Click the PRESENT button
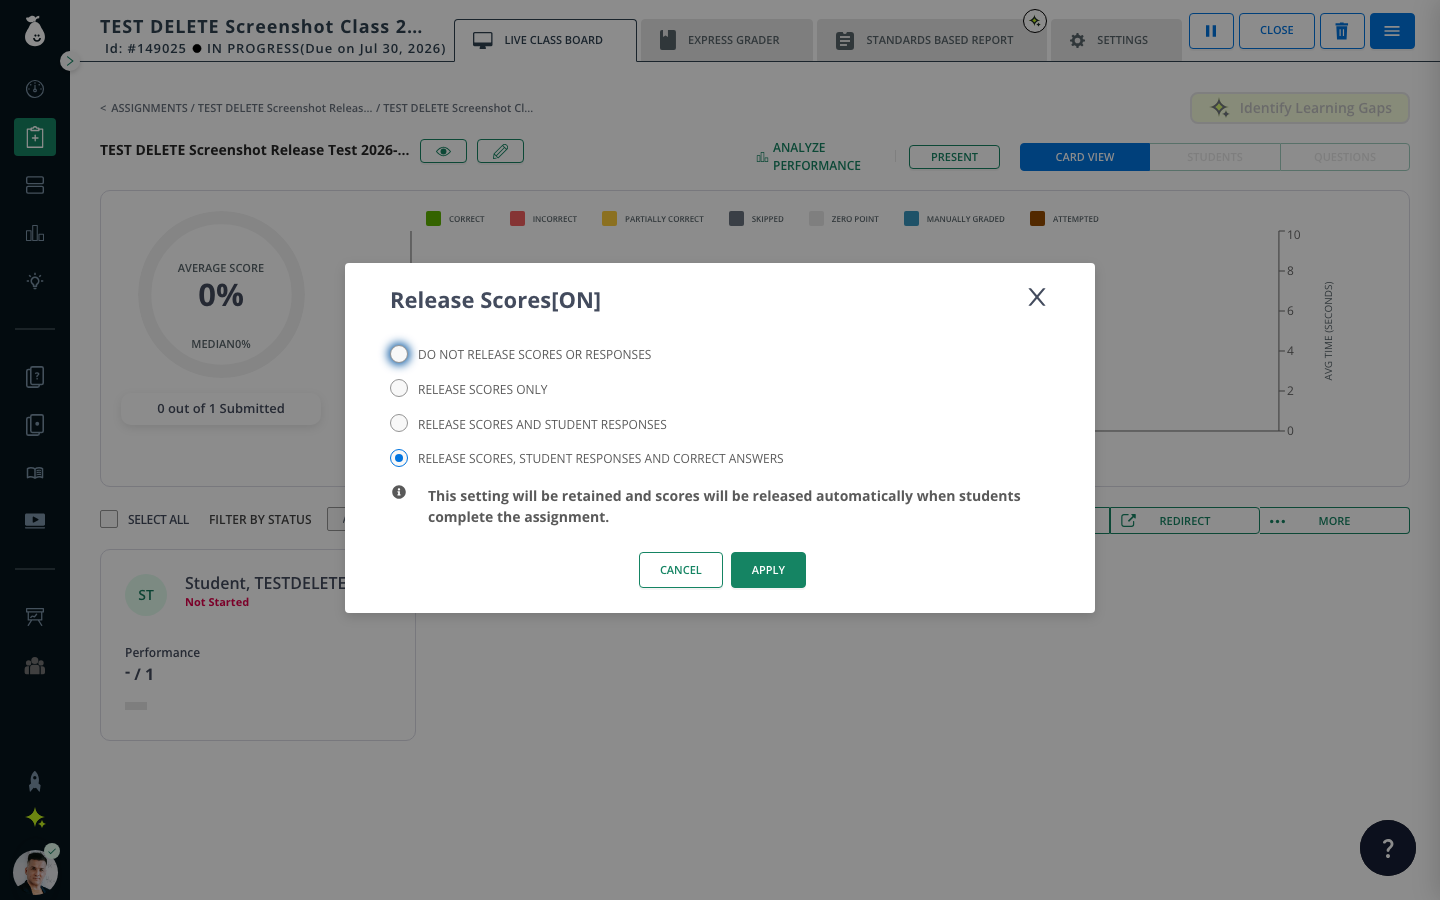Viewport: 1440px width, 900px height. click(x=954, y=157)
